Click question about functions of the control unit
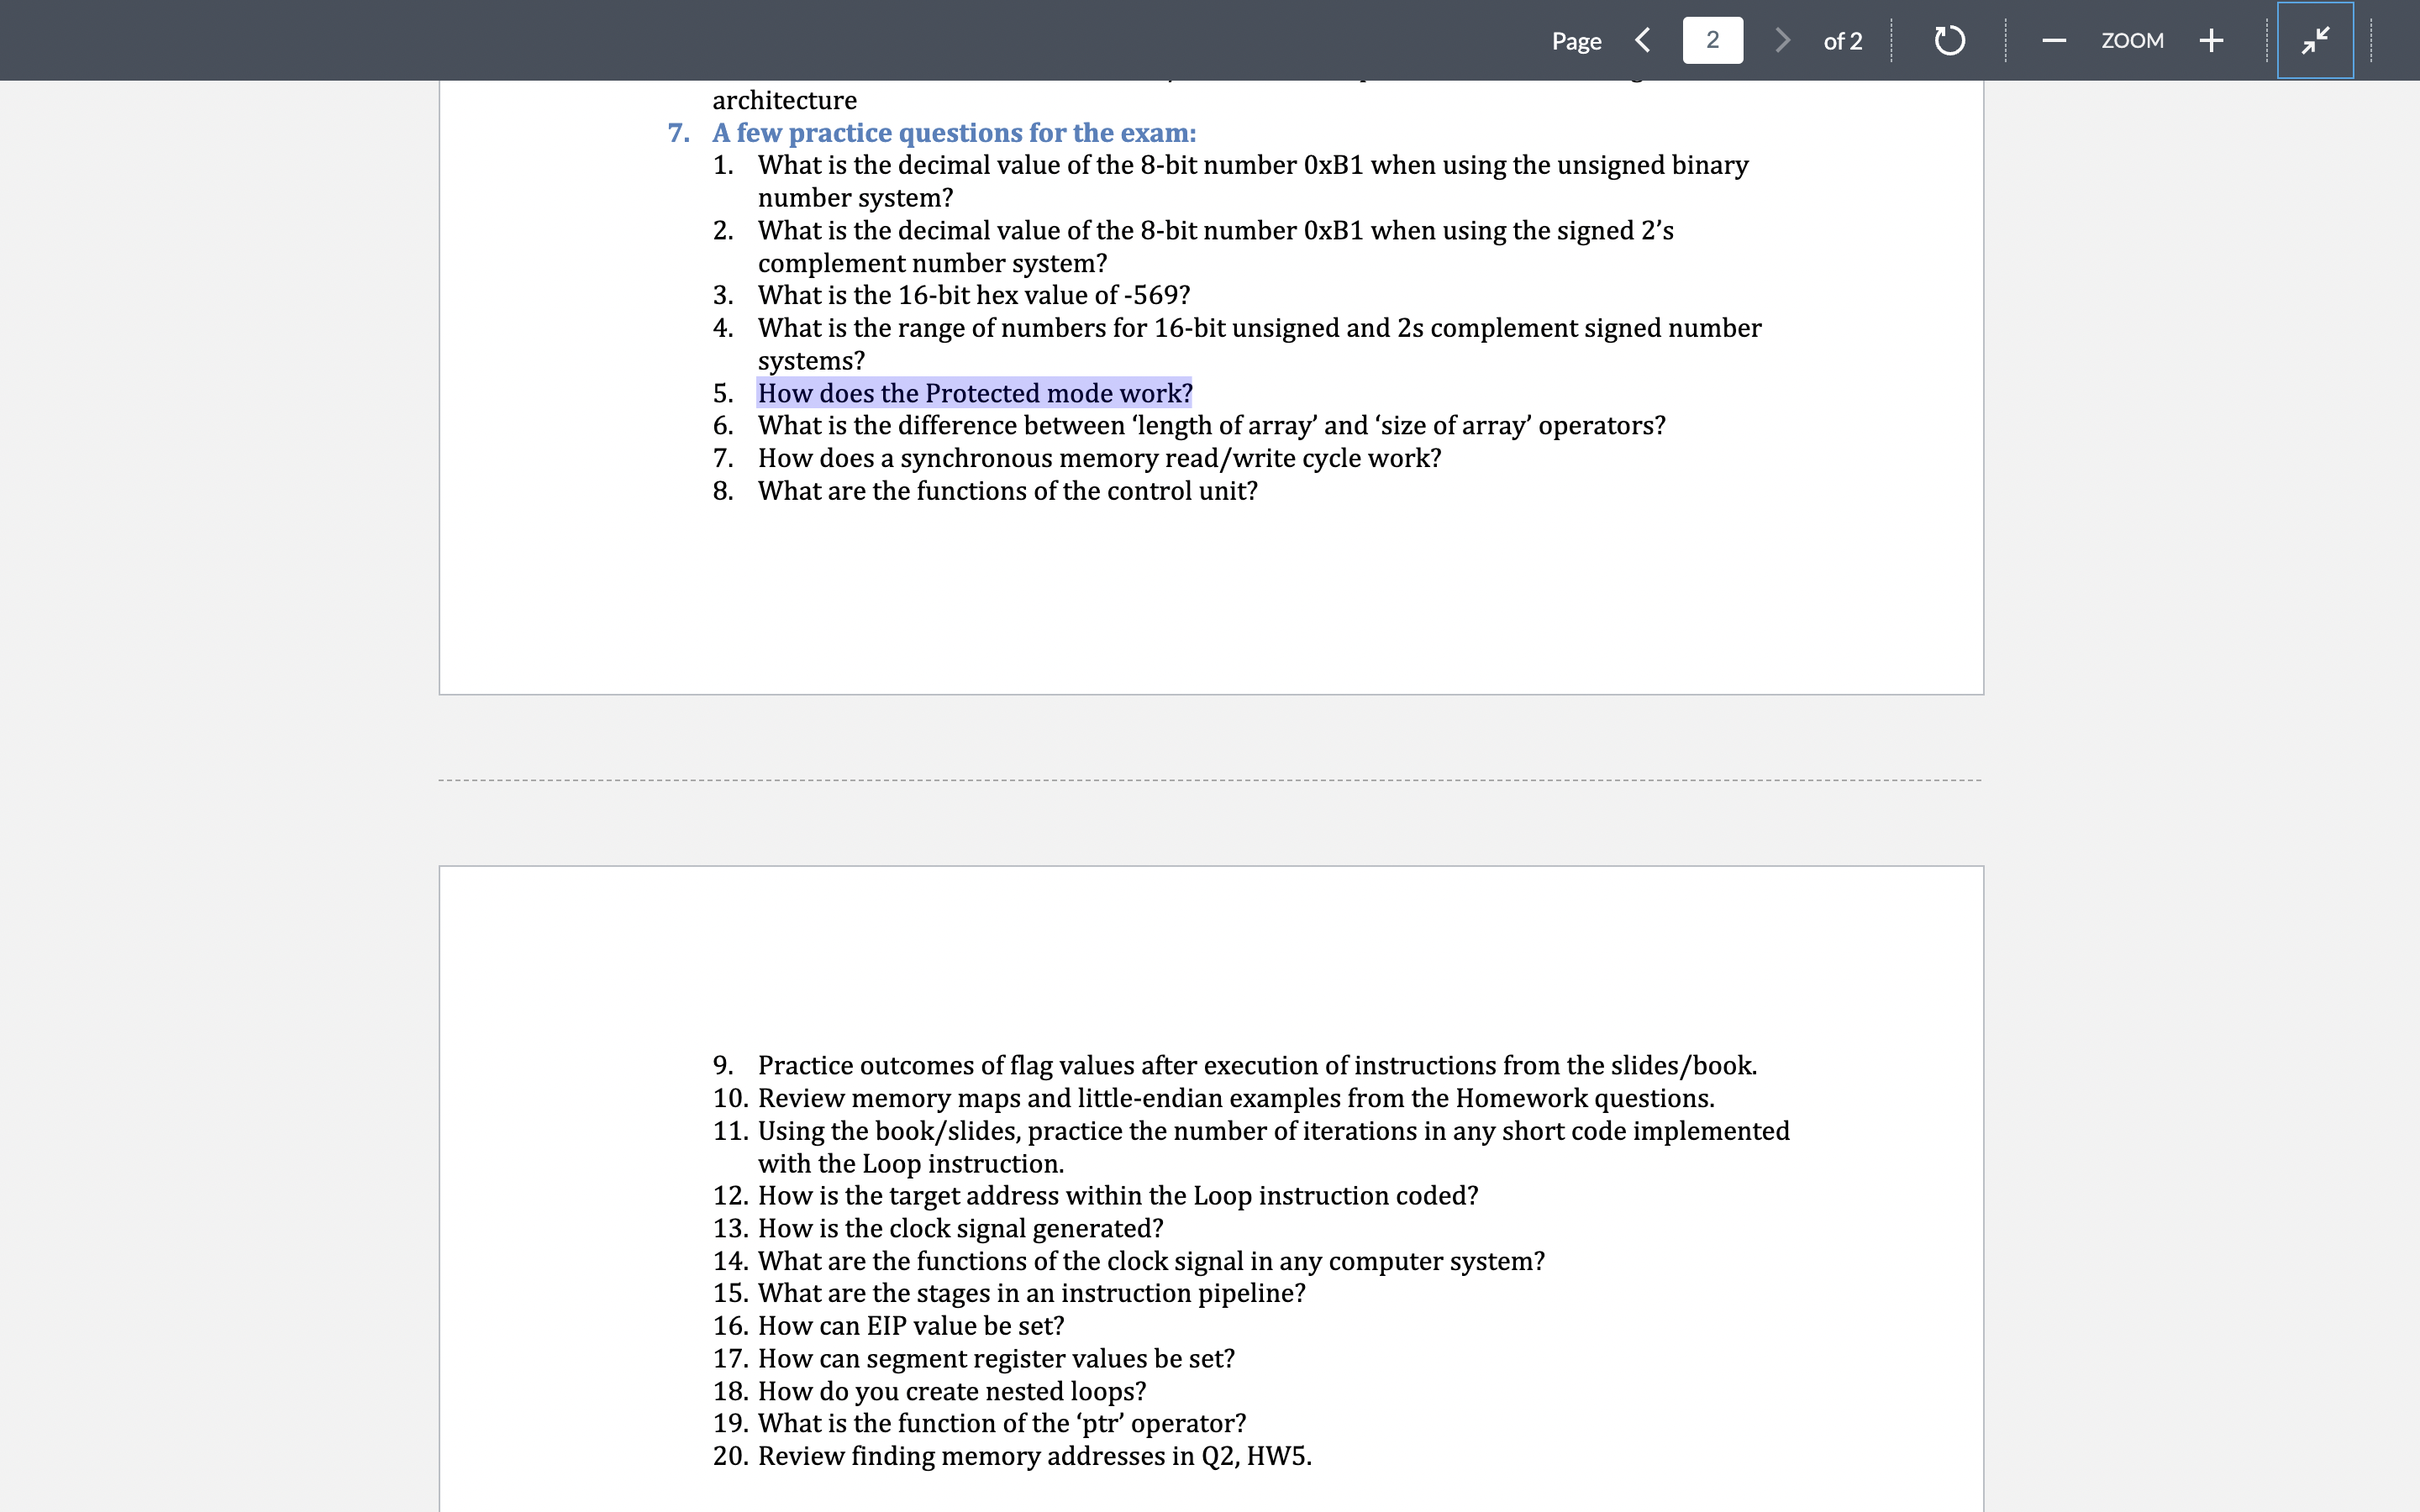The height and width of the screenshot is (1512, 2420). (1007, 490)
